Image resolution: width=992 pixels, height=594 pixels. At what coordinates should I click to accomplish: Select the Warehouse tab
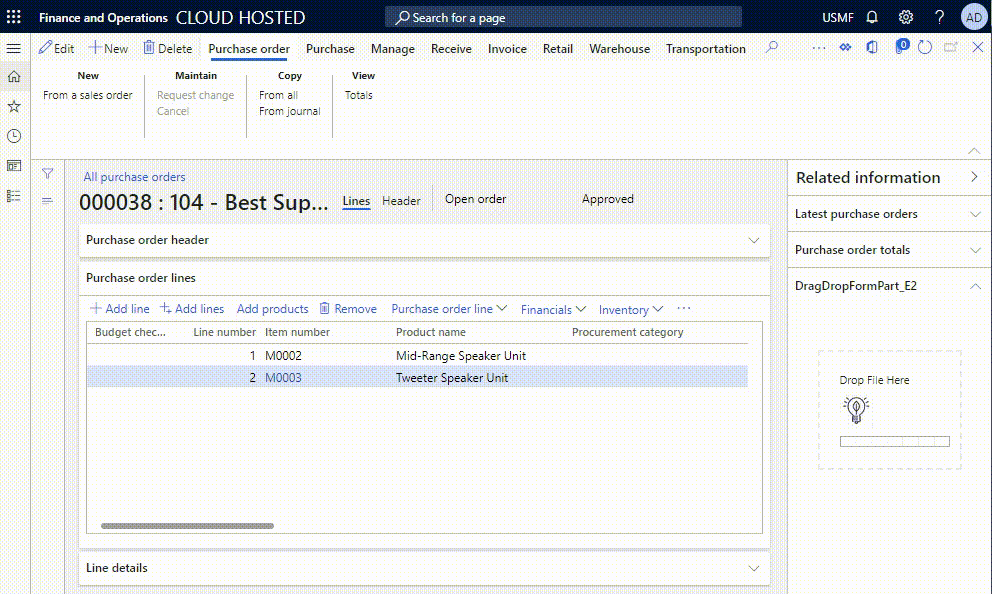click(x=619, y=49)
